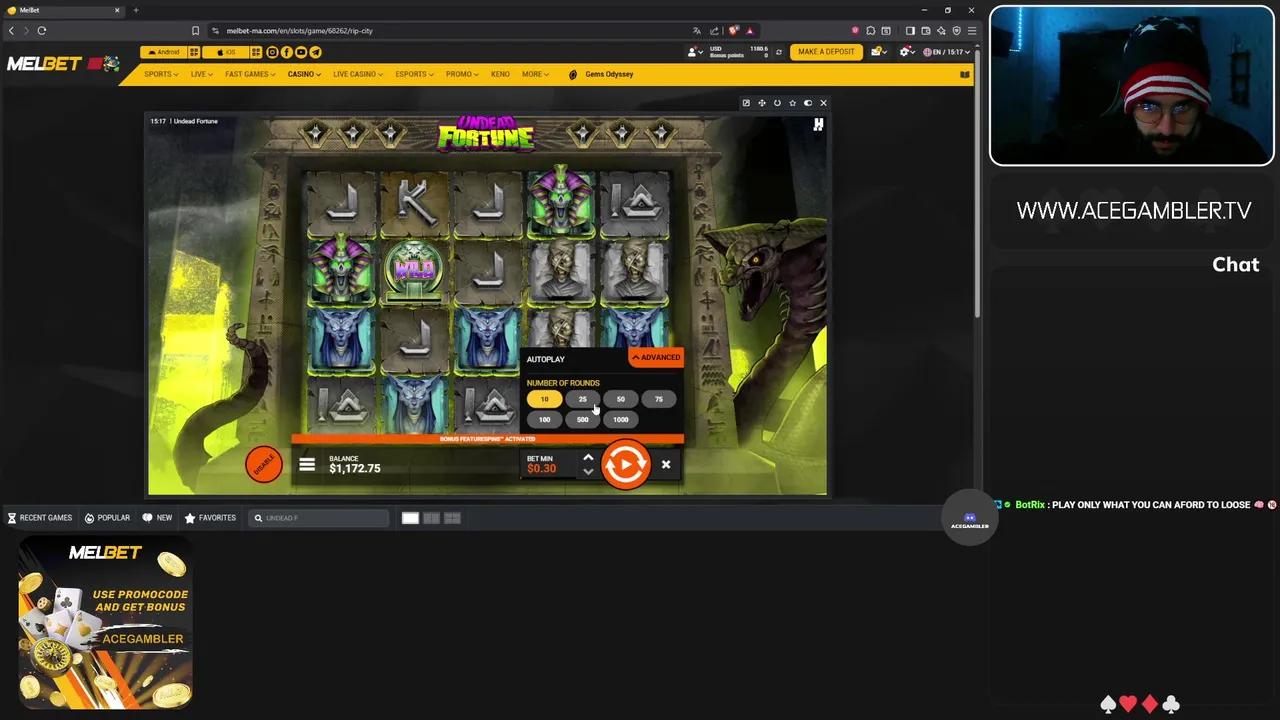Viewport: 1280px width, 720px height.
Task: Select 50 in Number of Rounds
Action: [x=620, y=399]
